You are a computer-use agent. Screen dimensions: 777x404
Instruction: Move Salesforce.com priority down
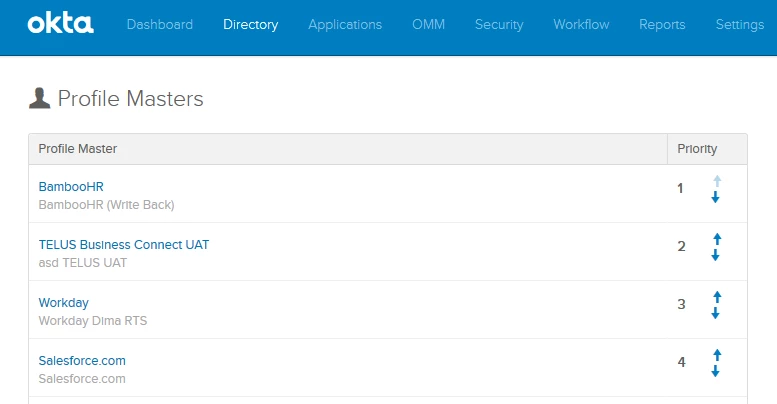tap(716, 371)
